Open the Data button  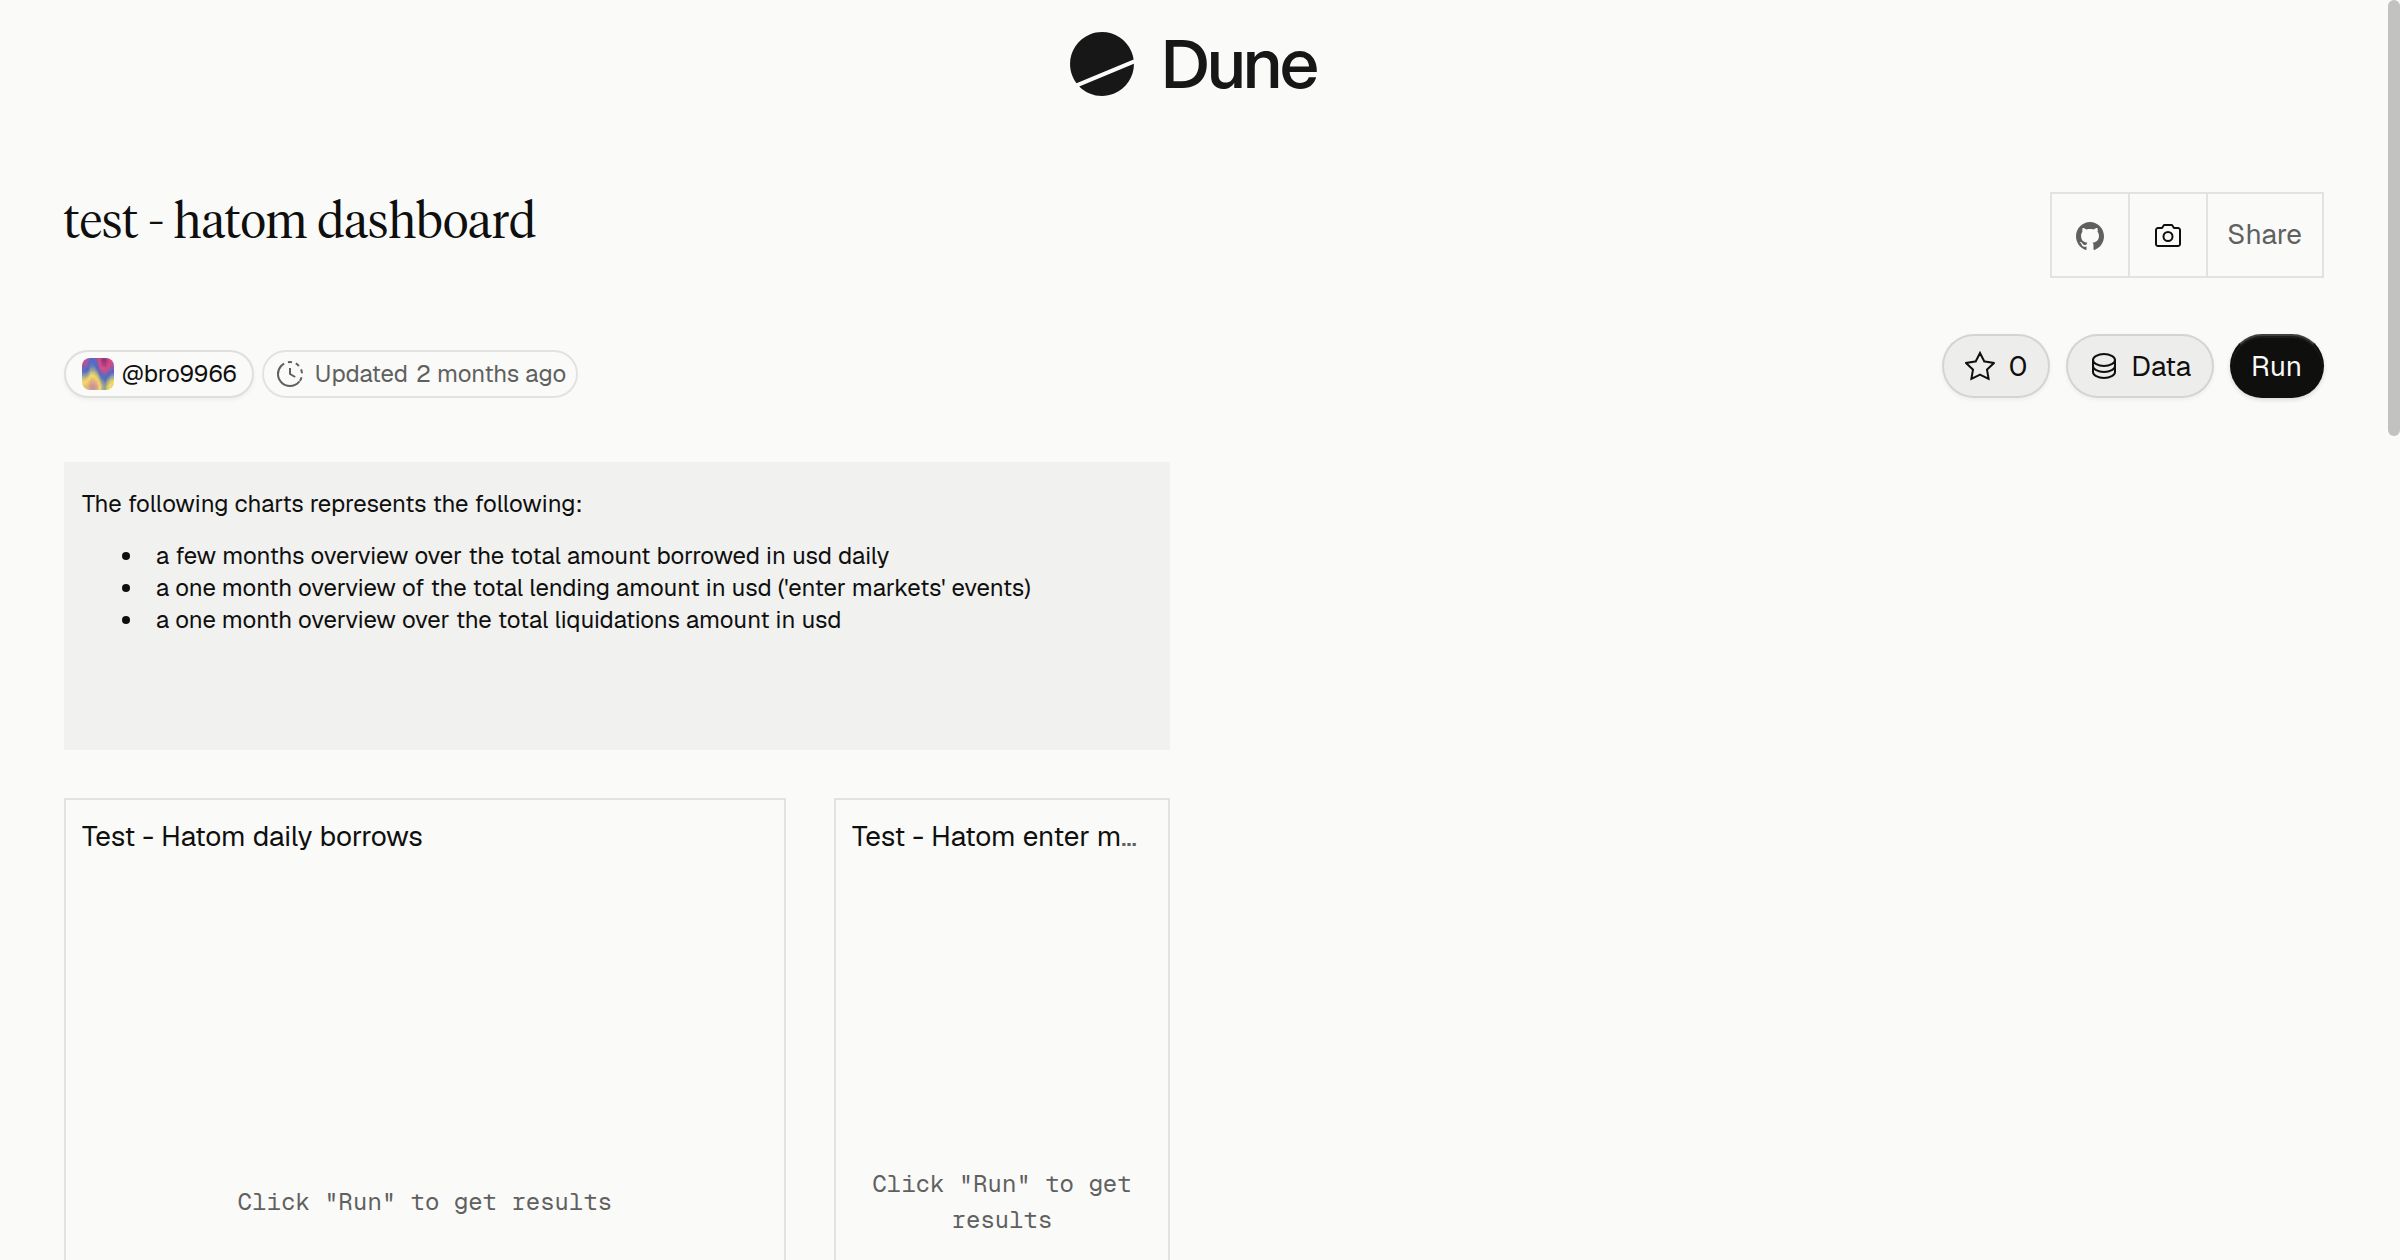[2139, 366]
